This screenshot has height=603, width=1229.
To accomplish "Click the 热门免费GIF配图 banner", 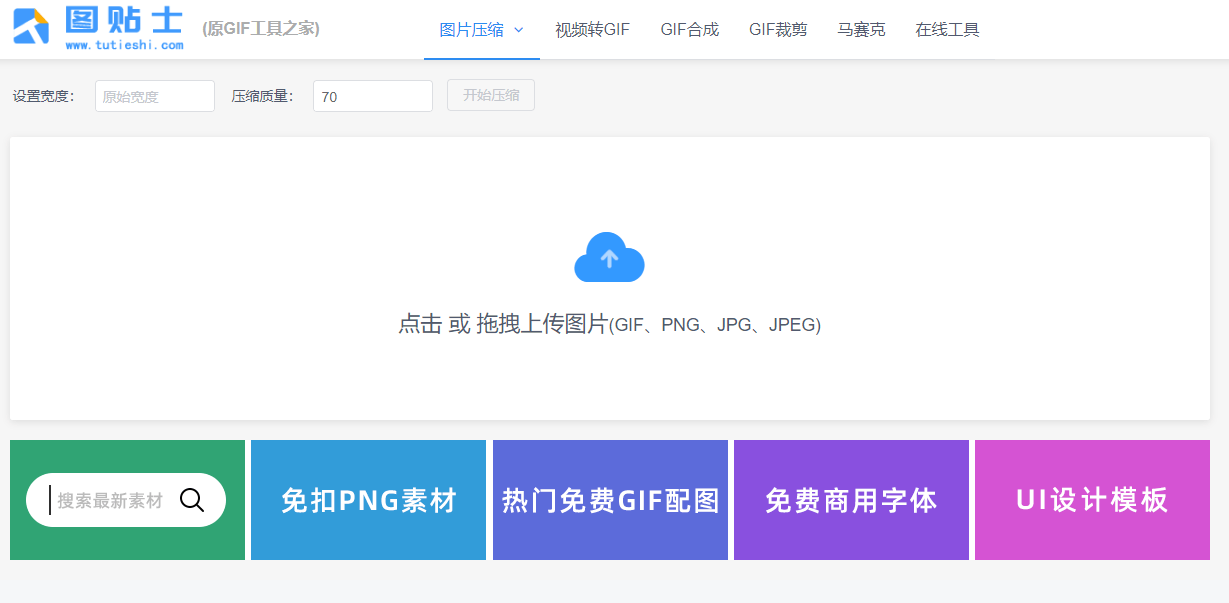I will click(x=610, y=499).
